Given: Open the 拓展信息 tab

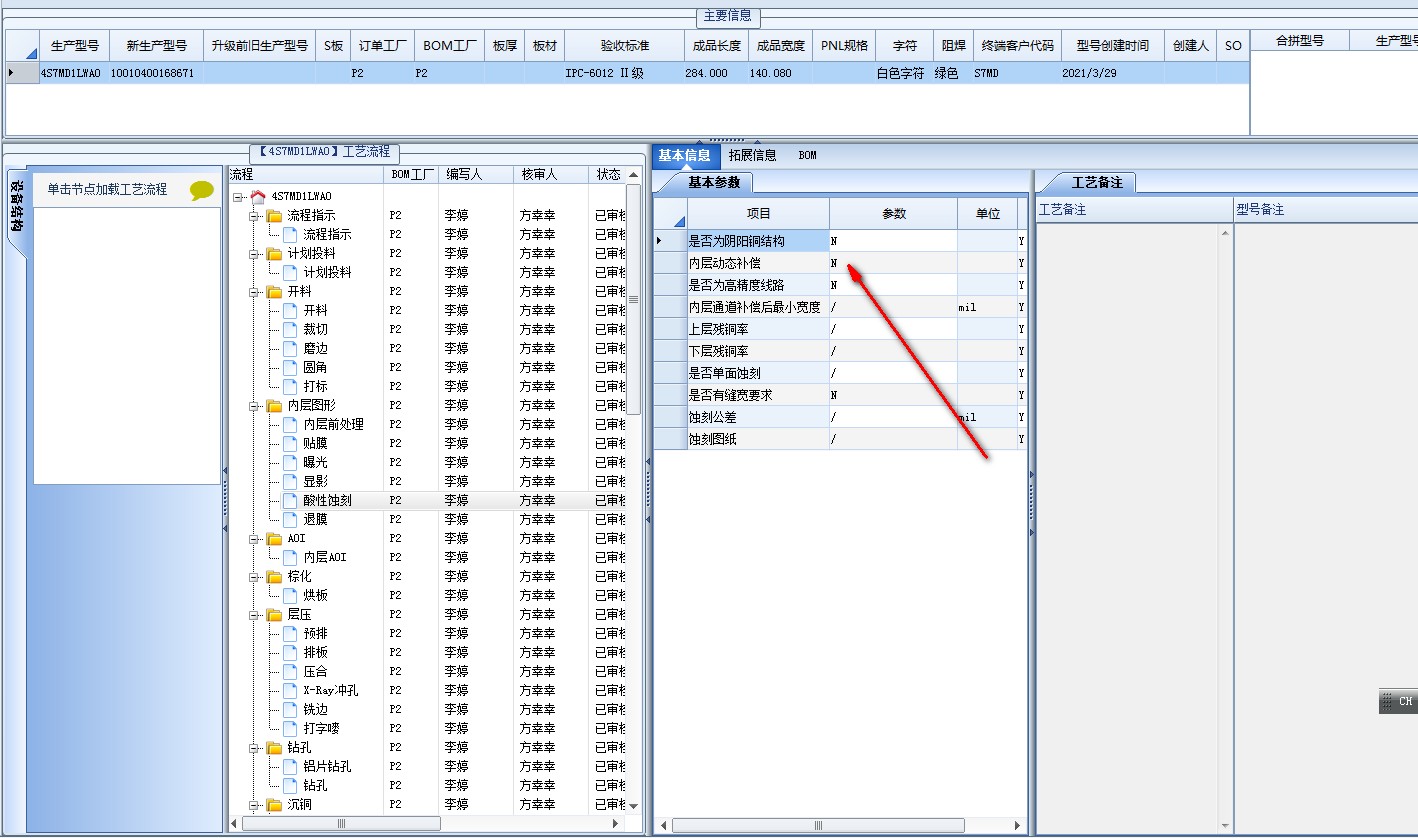Looking at the screenshot, I should (752, 155).
